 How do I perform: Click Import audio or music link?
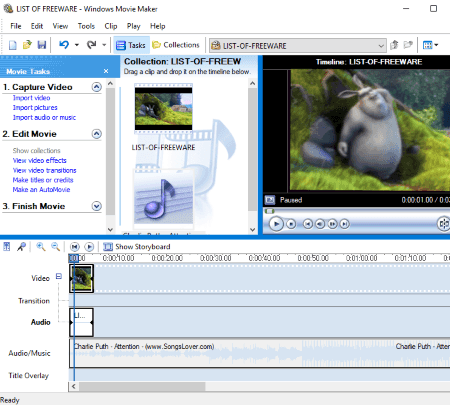tap(44, 117)
